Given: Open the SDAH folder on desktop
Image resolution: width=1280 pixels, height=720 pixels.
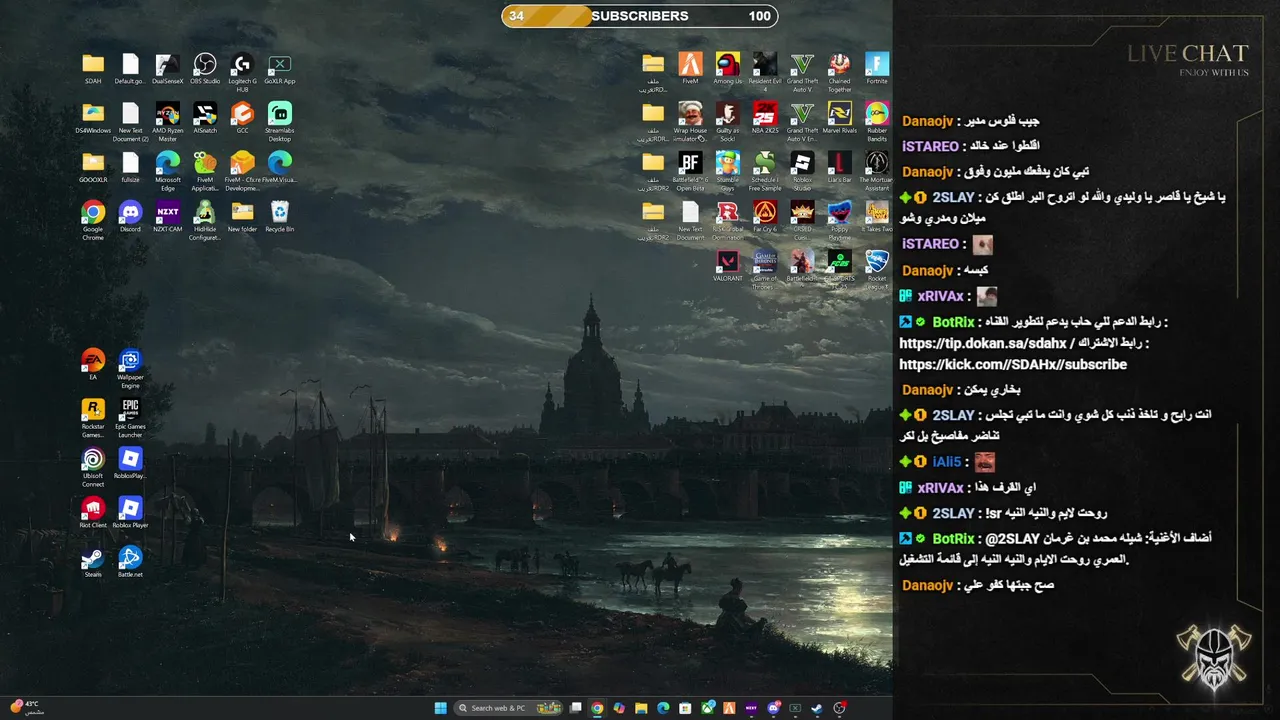Looking at the screenshot, I should pos(93,69).
